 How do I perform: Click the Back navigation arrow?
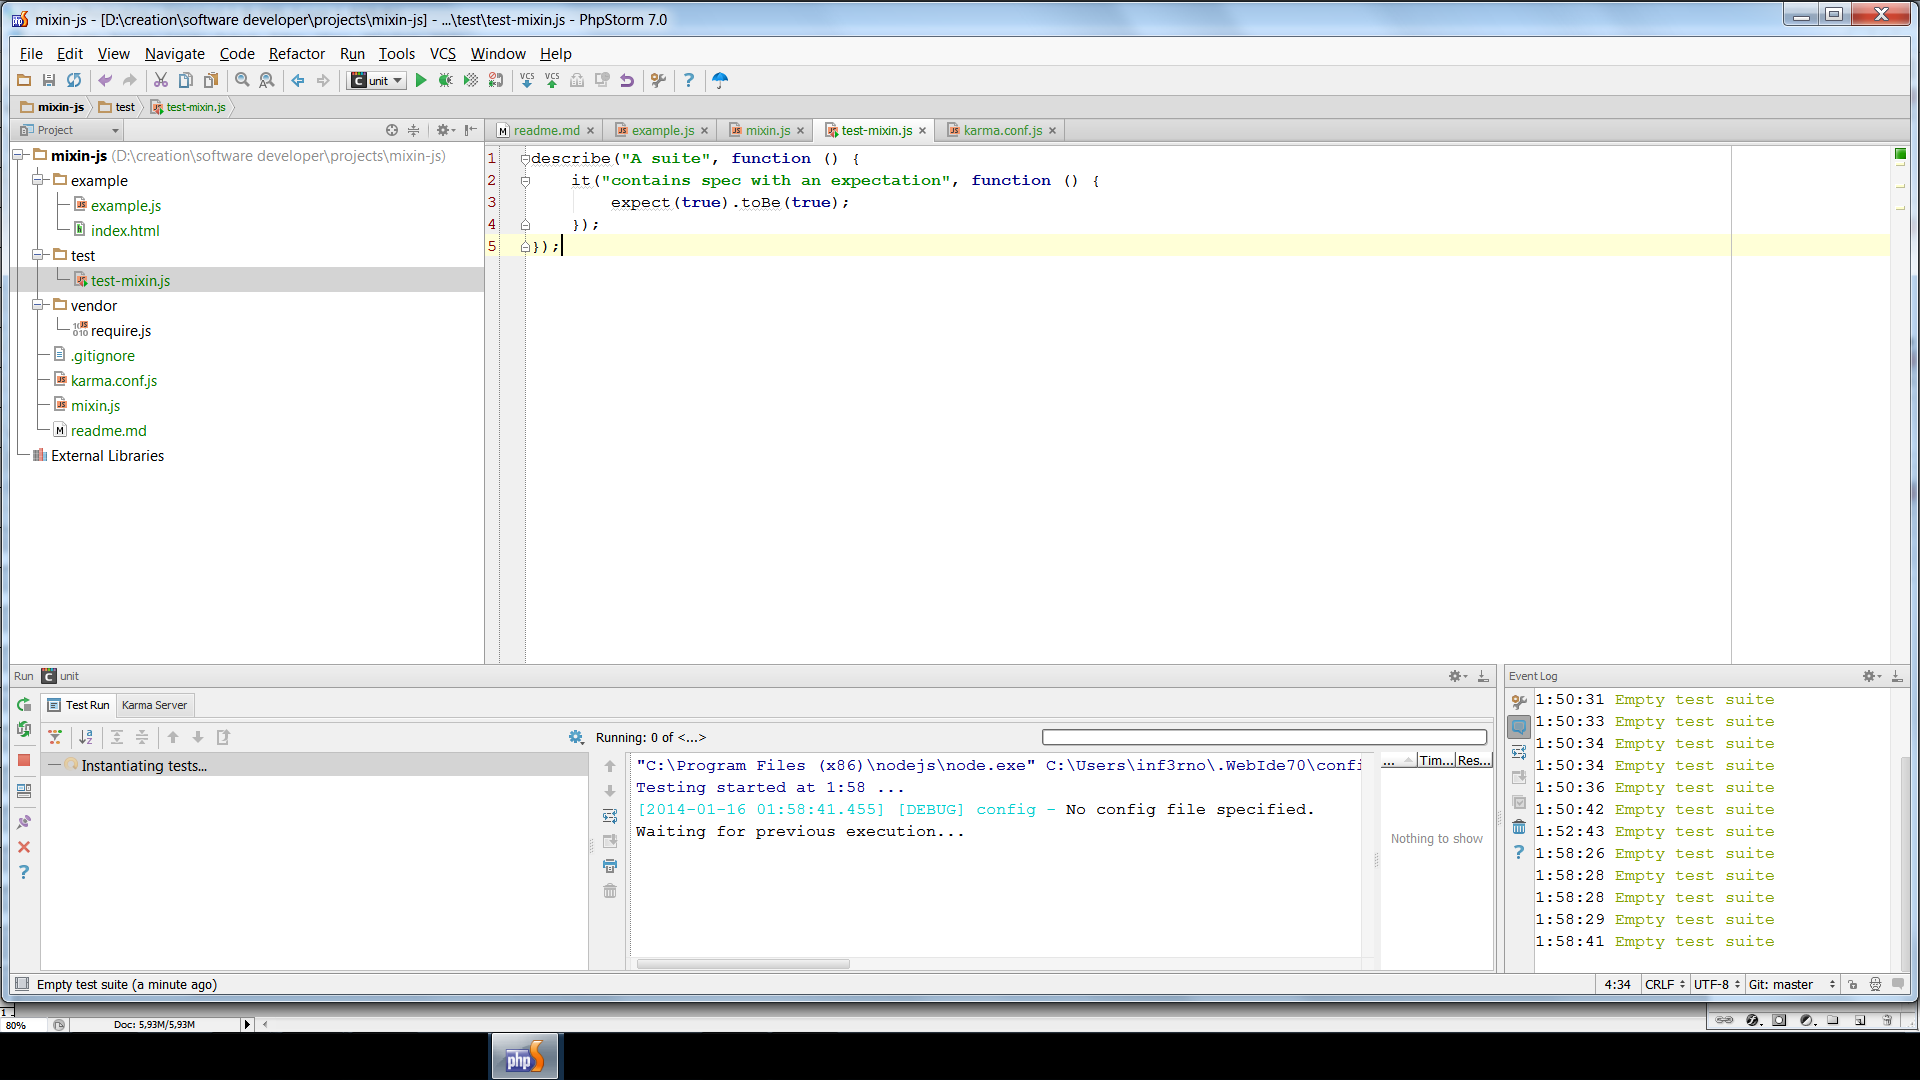[x=298, y=80]
